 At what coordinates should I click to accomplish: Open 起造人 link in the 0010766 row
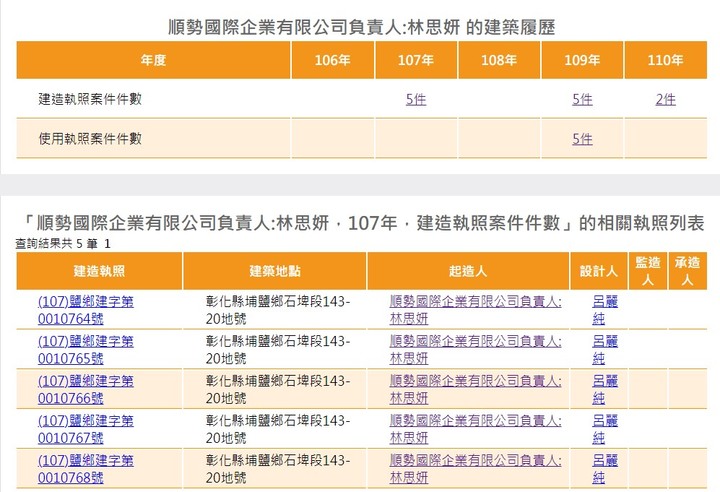tap(475, 390)
